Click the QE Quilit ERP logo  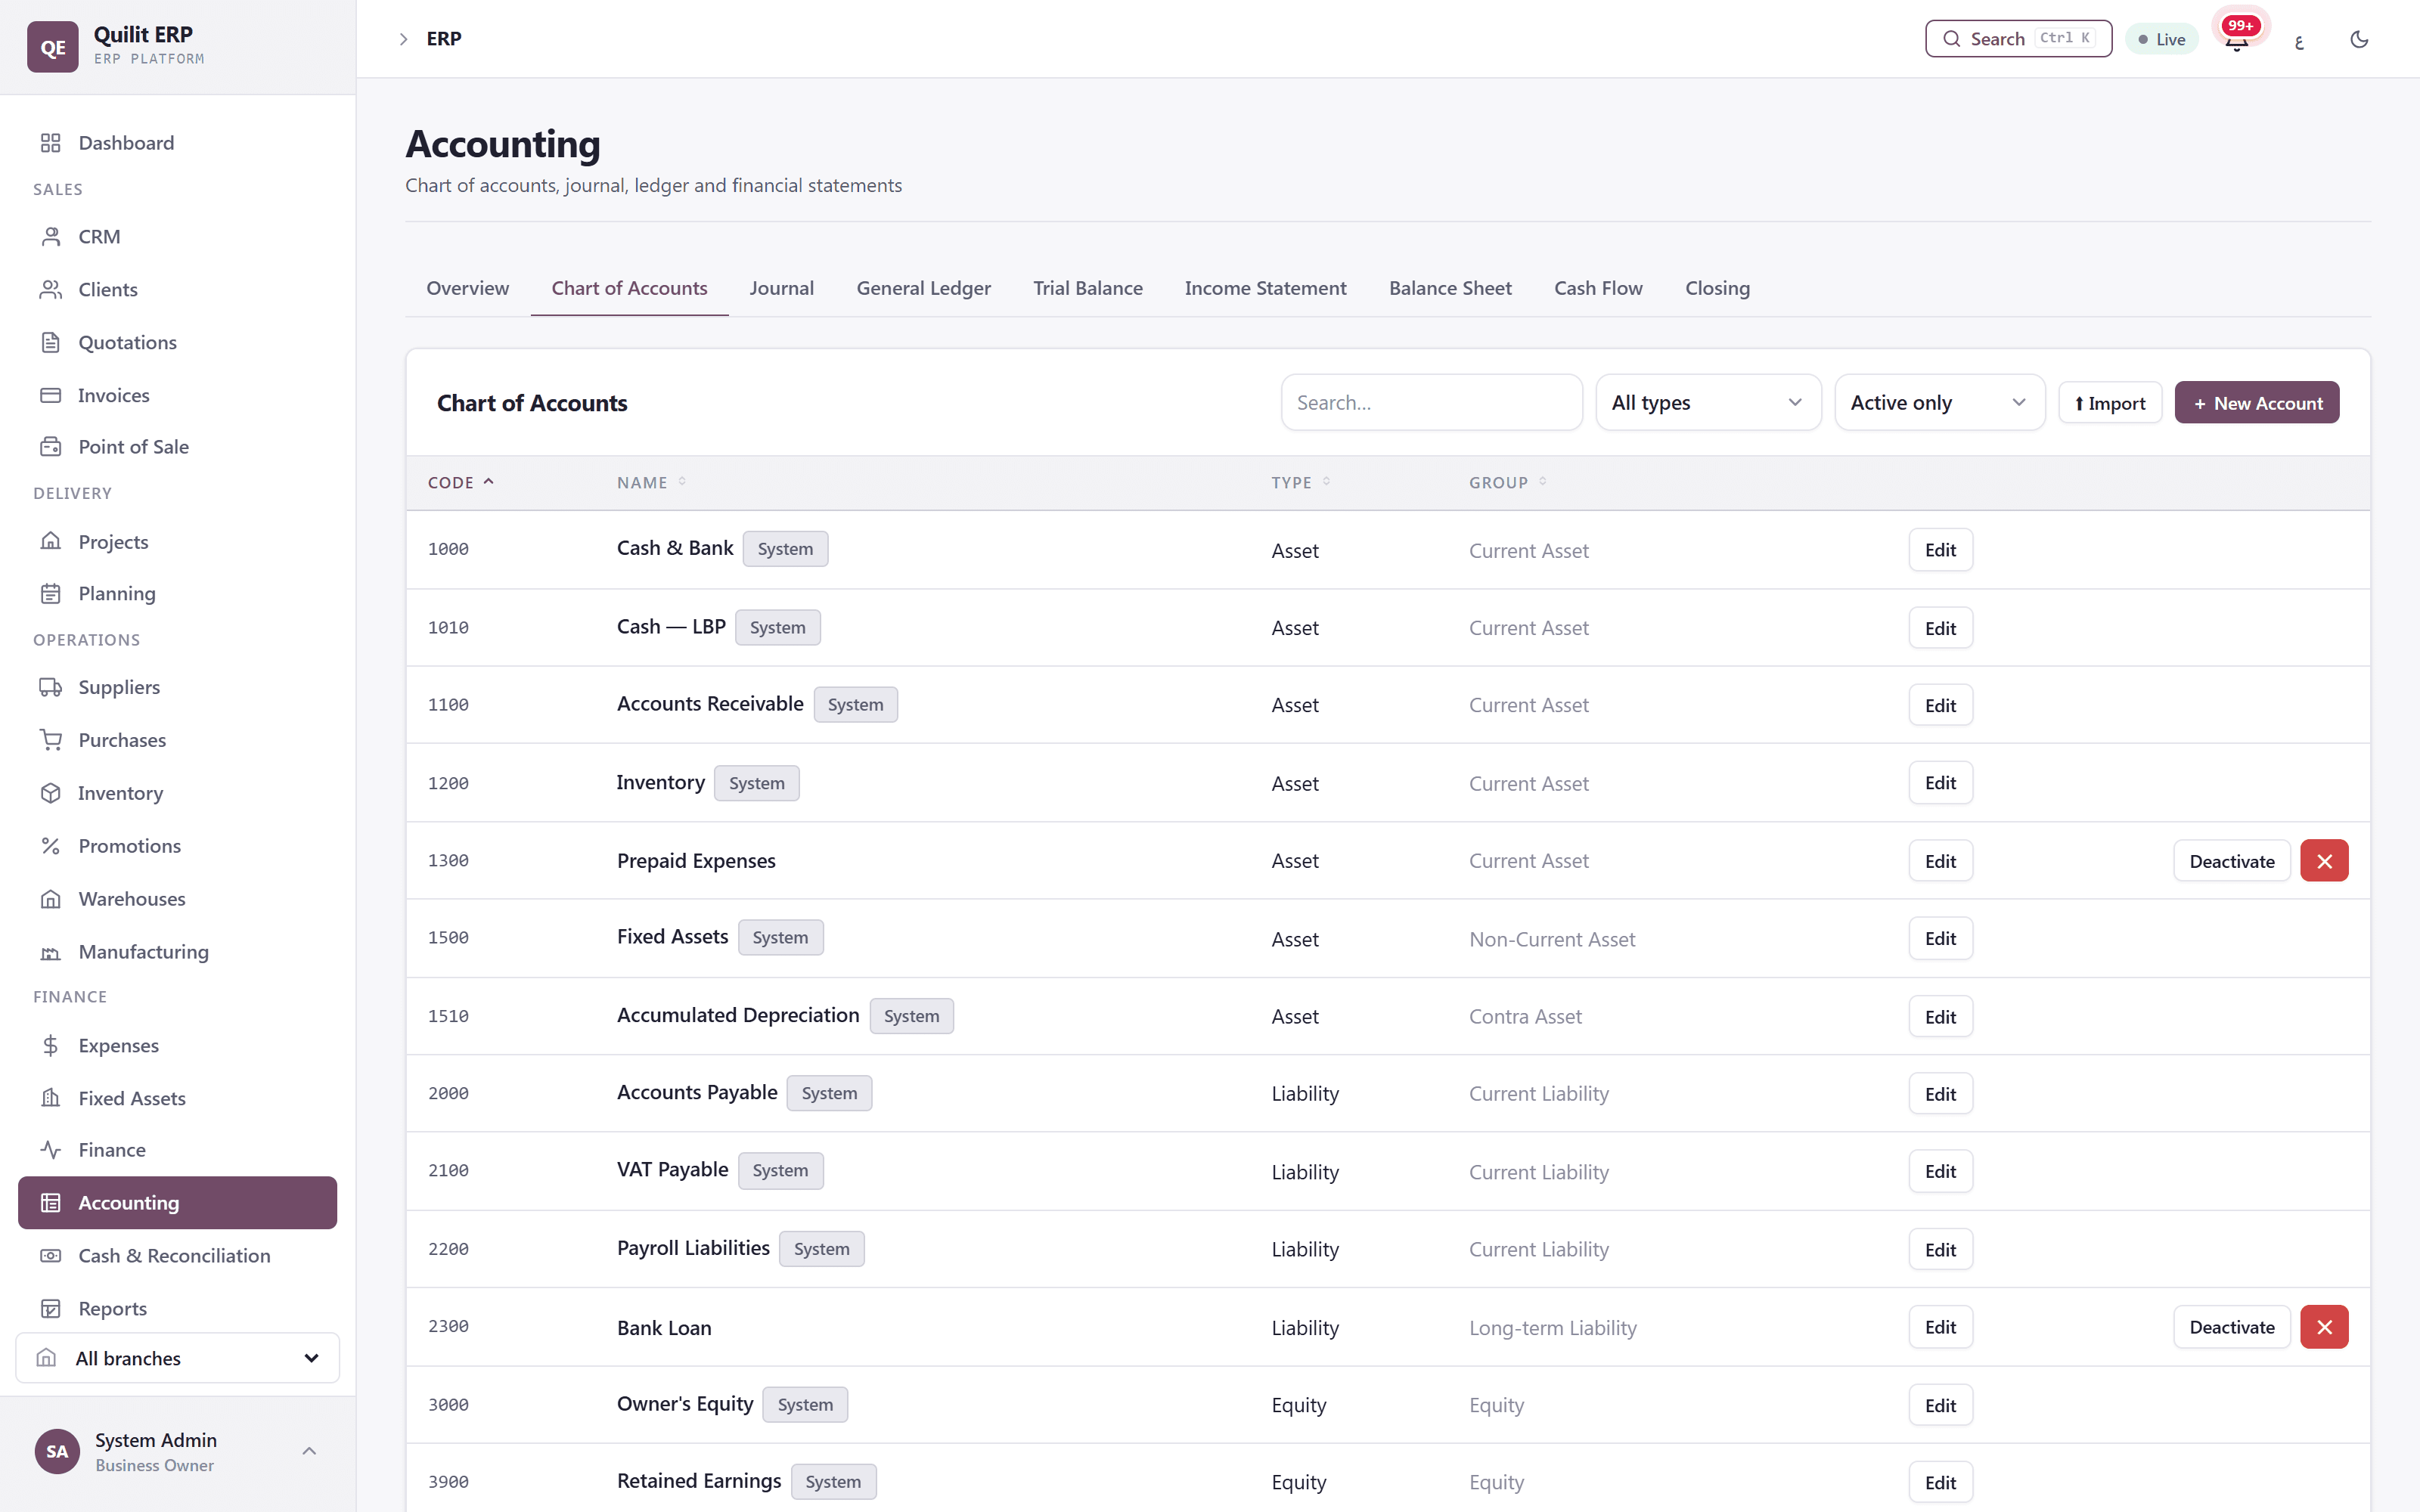point(52,46)
